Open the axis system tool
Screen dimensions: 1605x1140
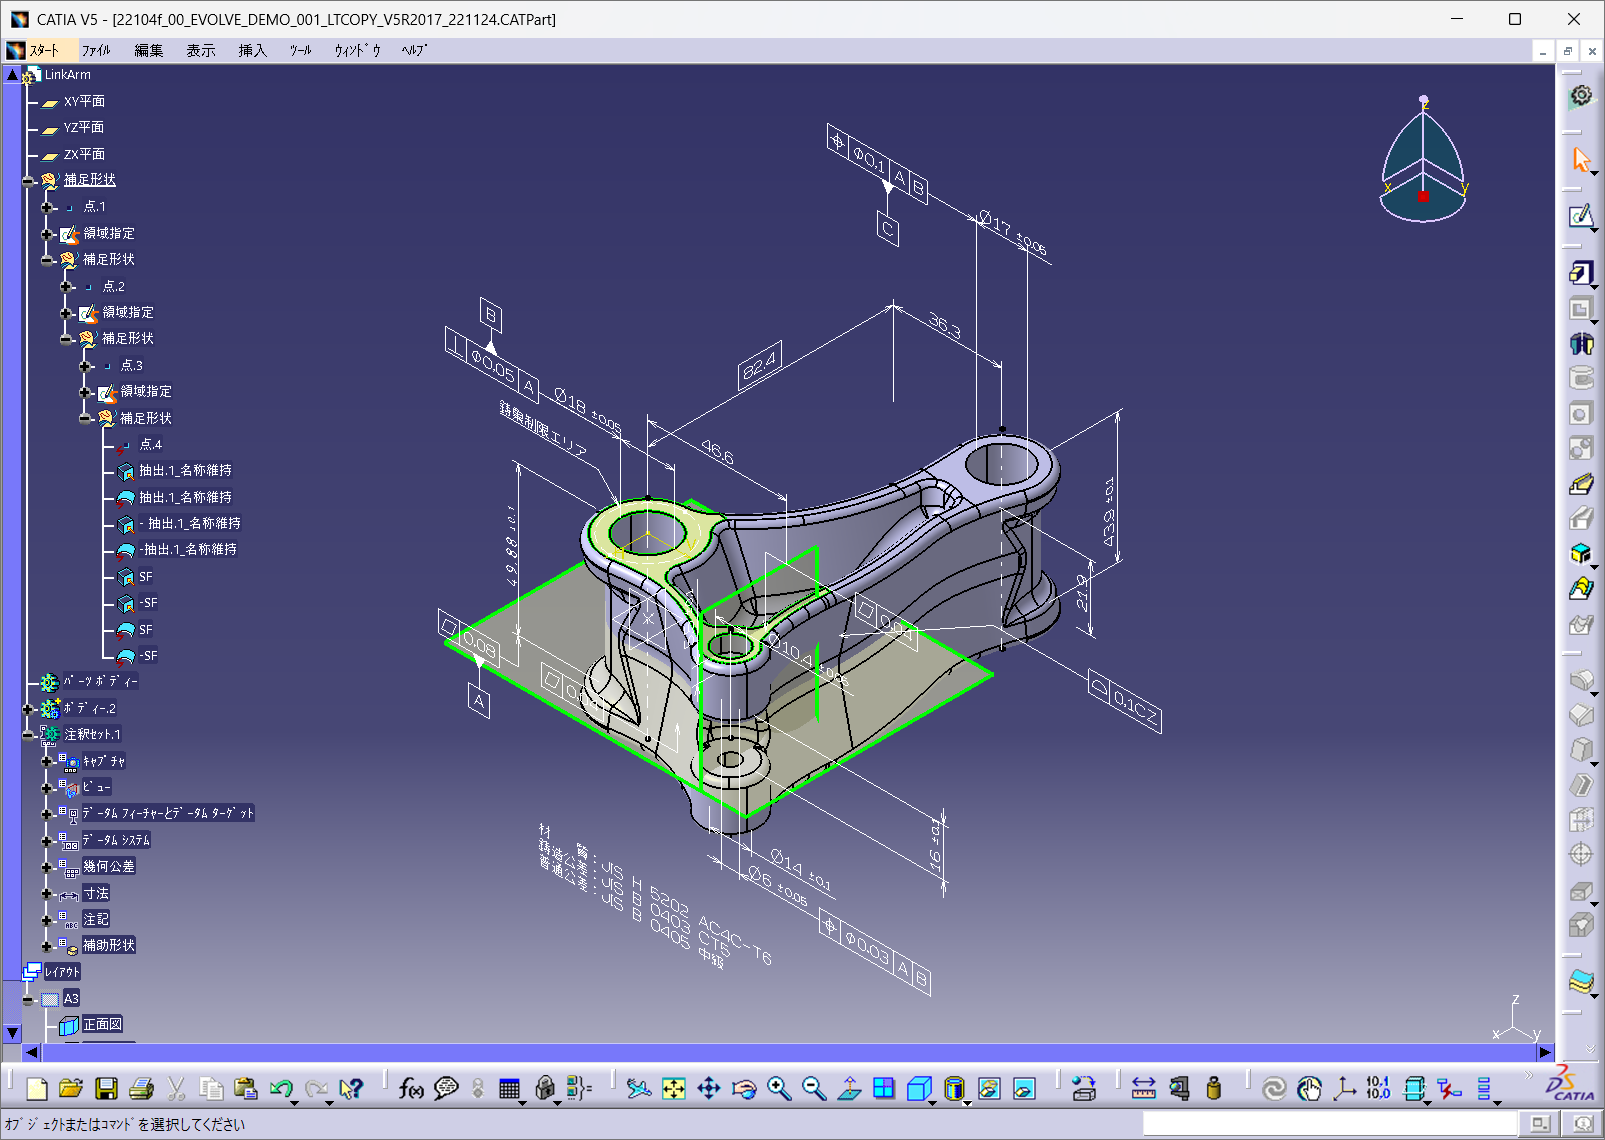point(1345,1088)
